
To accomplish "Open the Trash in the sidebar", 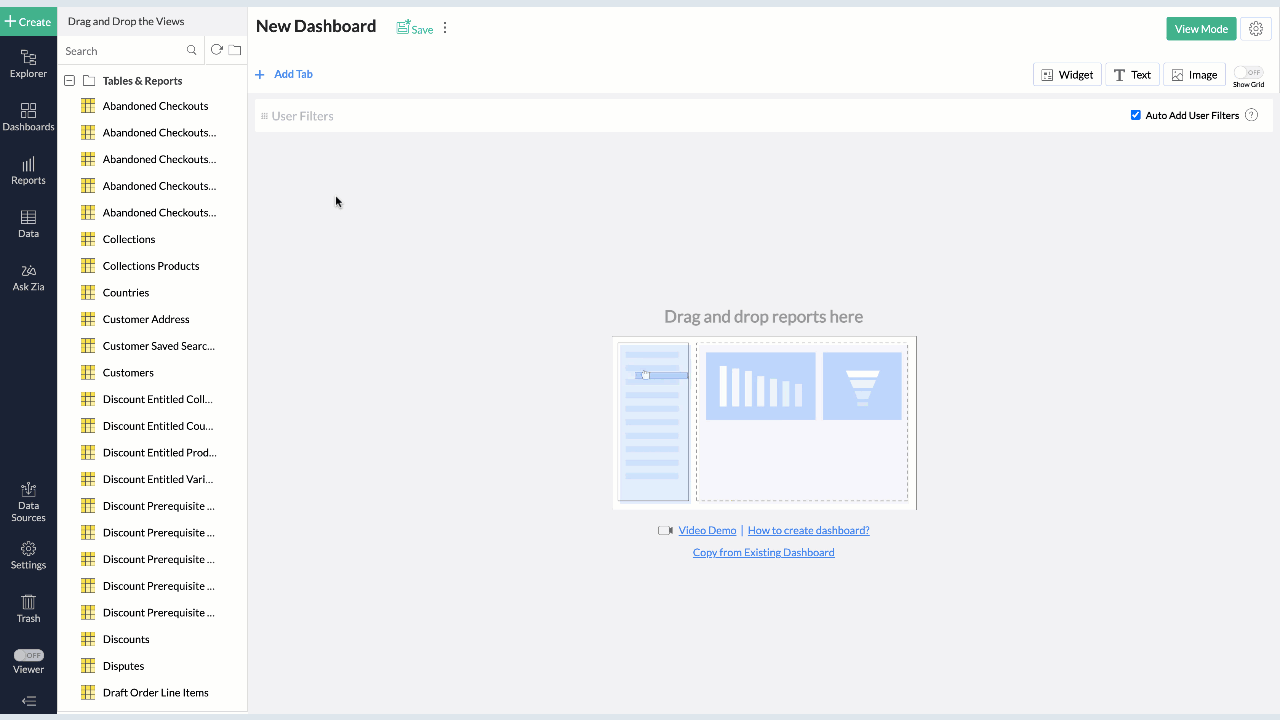I will 28,608.
